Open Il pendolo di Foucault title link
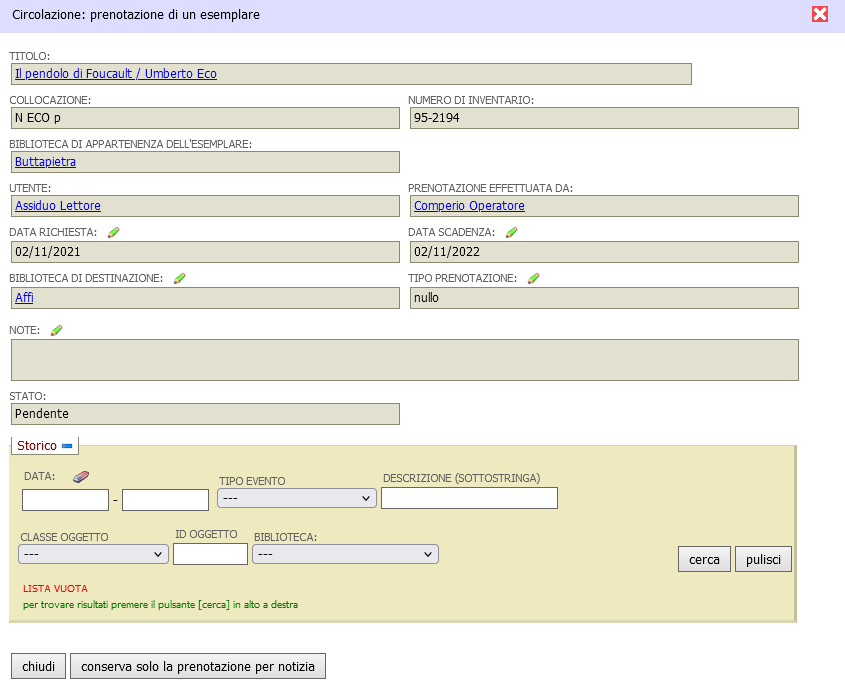The width and height of the screenshot is (845, 696). [x=115, y=74]
